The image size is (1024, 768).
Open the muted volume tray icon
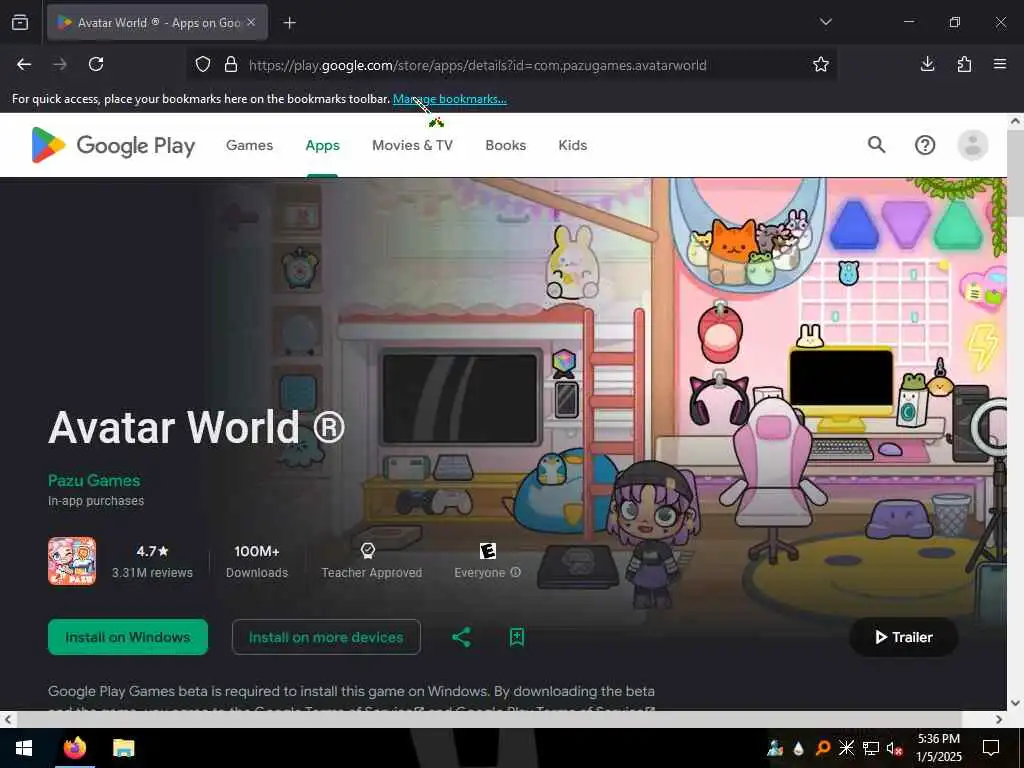coord(894,748)
